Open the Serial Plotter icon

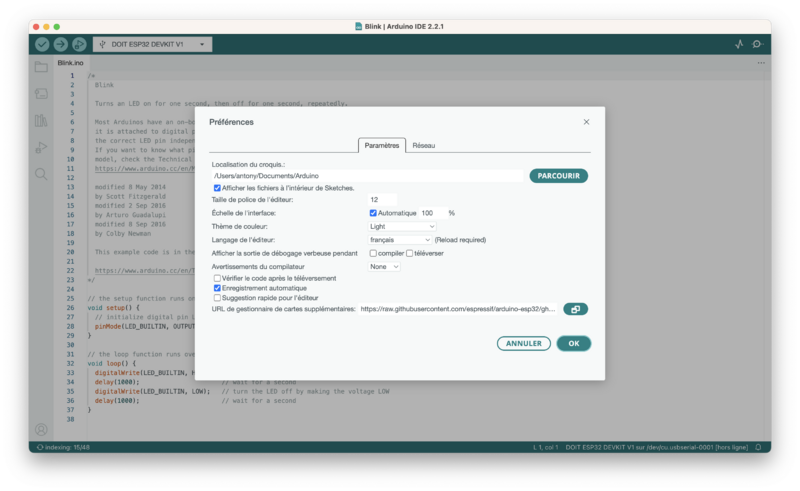[739, 44]
